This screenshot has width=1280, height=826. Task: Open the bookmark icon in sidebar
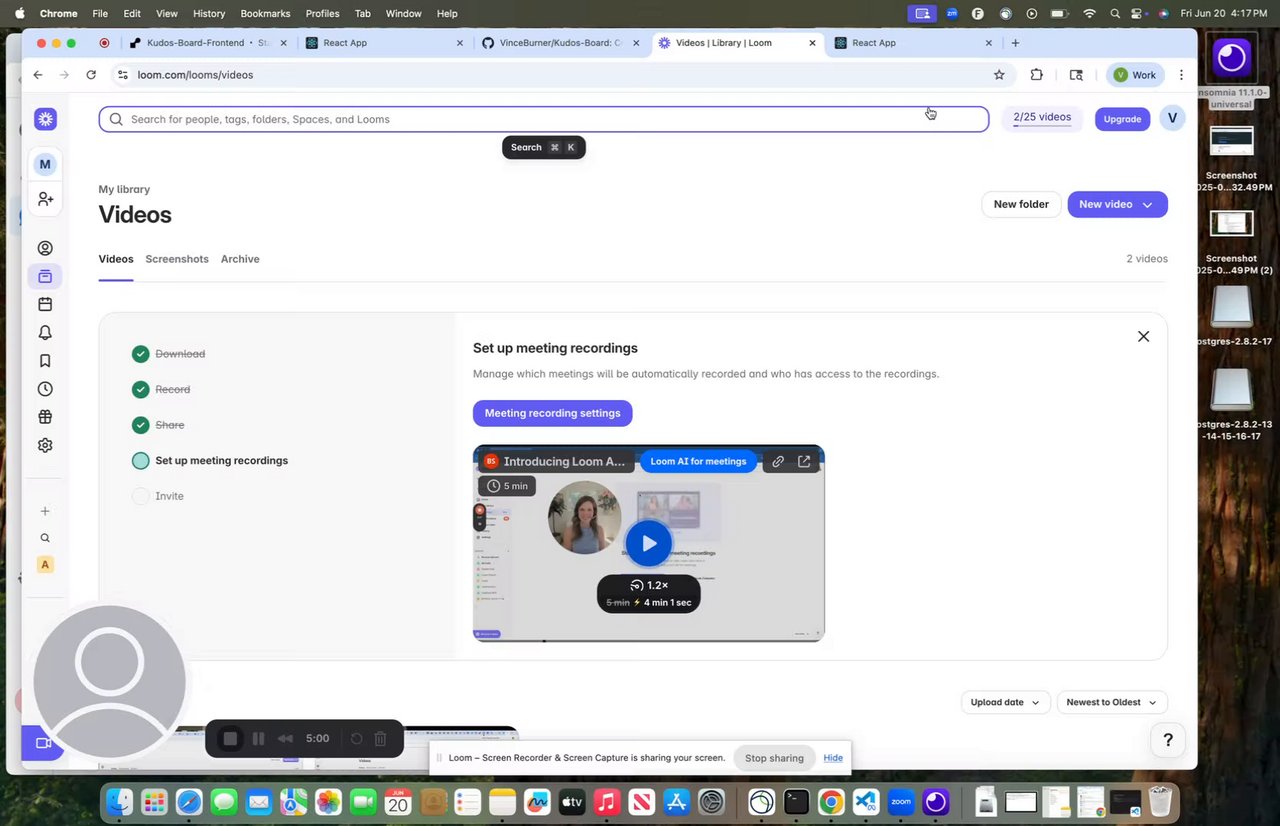coord(45,361)
